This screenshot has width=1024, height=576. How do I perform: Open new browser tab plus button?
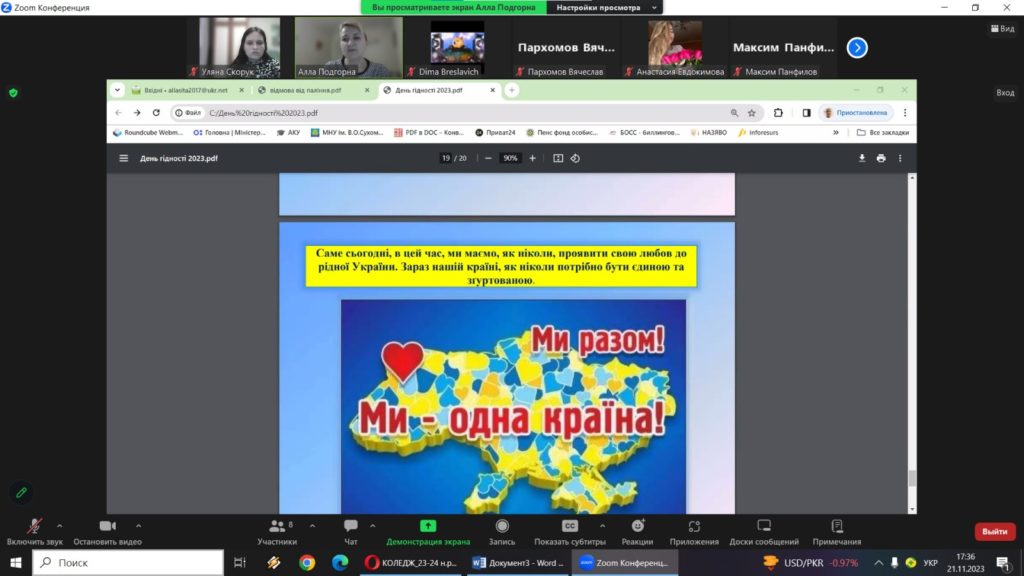[x=512, y=90]
